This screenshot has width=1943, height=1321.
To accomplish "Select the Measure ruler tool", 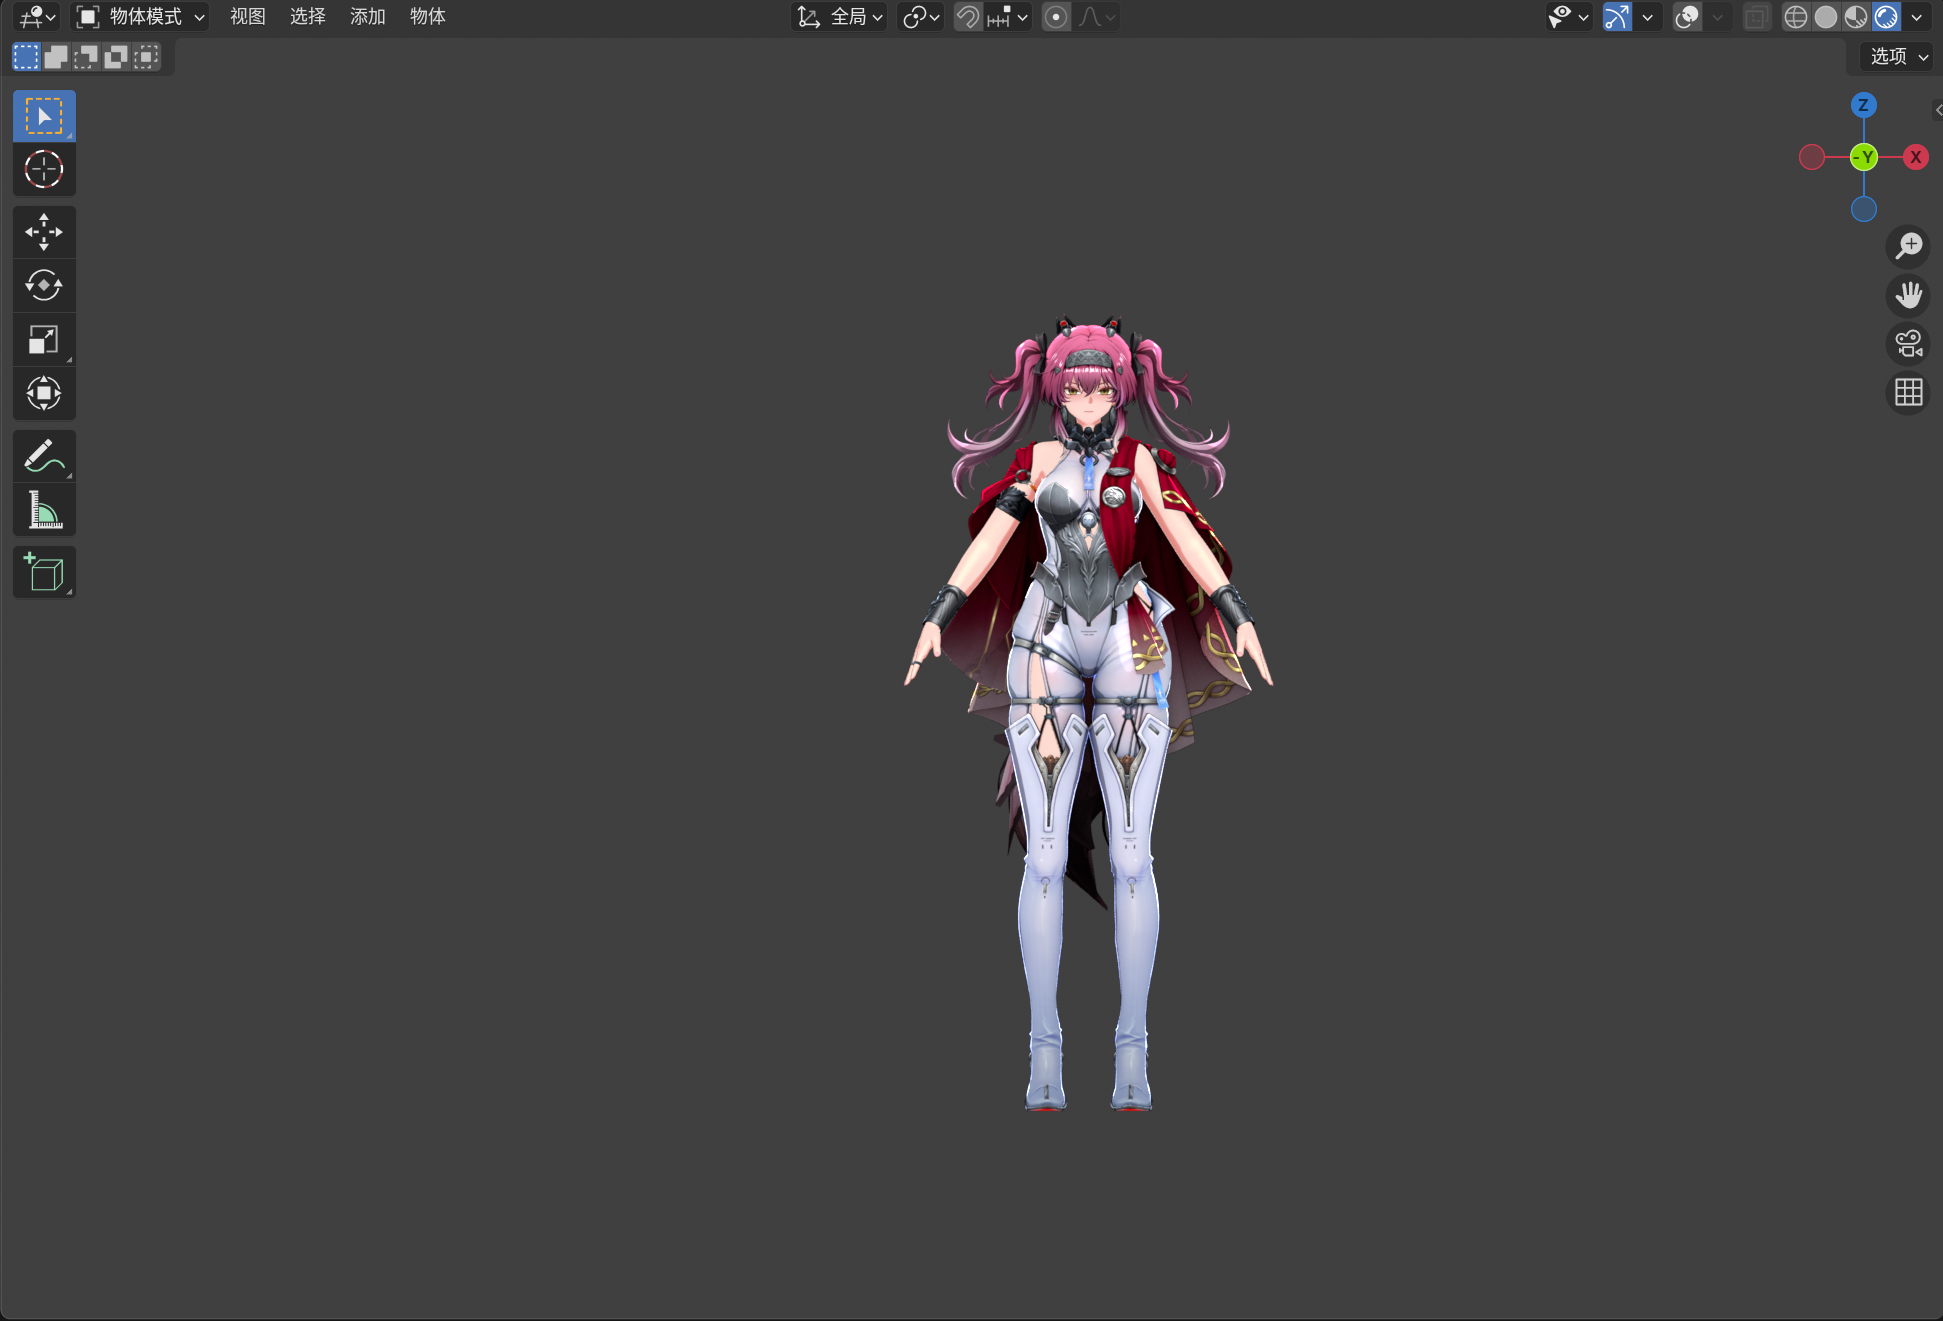I will click(x=44, y=510).
